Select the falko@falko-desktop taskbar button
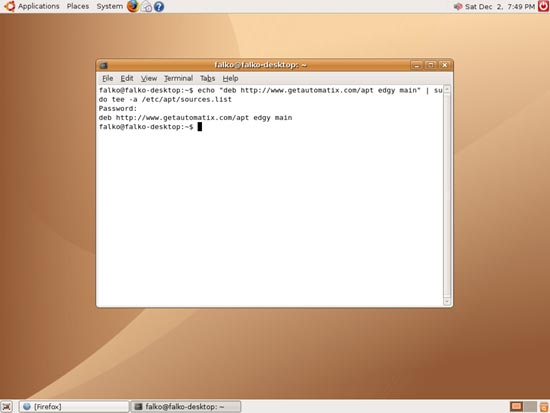This screenshot has width=550, height=413. [x=186, y=407]
